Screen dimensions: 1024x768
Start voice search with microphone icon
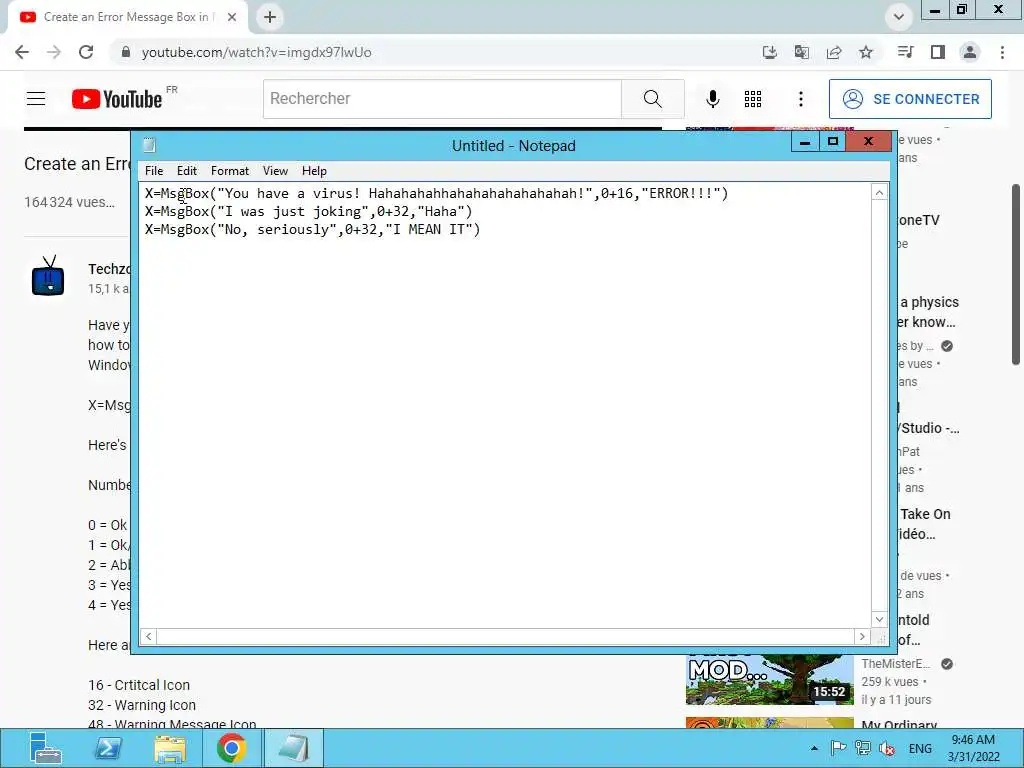(713, 99)
